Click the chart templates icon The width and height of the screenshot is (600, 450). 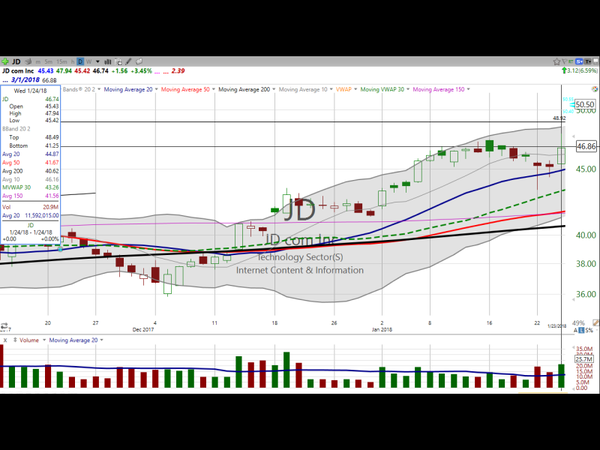(119, 62)
